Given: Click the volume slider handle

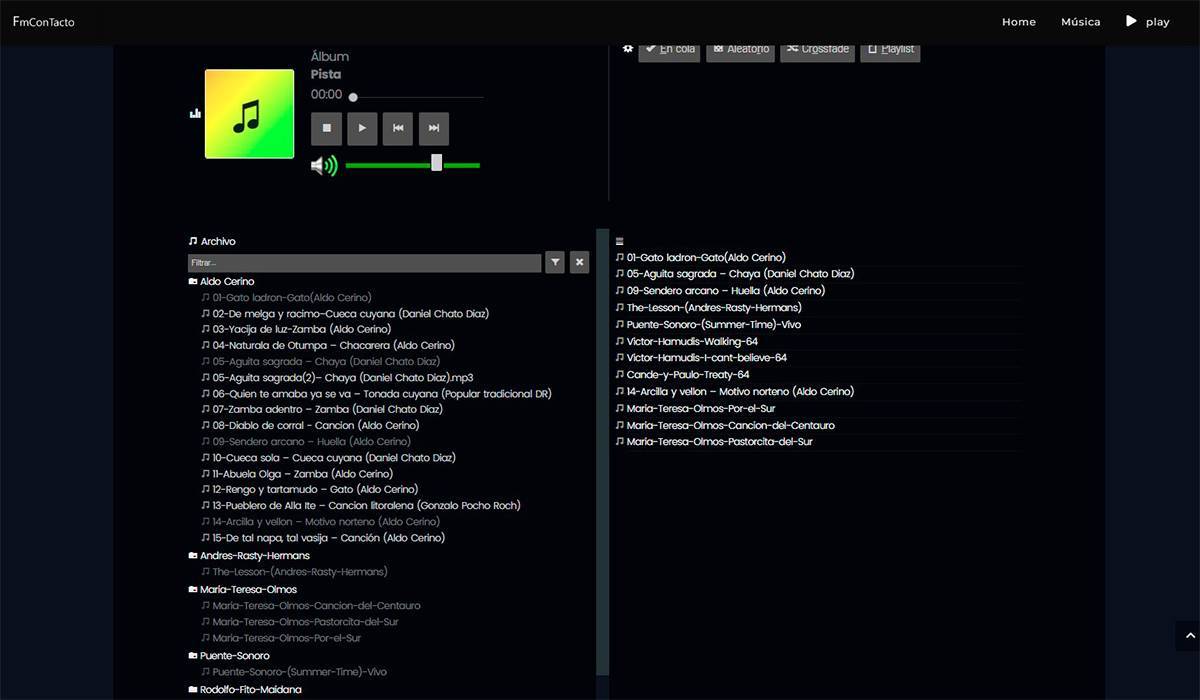Looking at the screenshot, I should pos(436,163).
